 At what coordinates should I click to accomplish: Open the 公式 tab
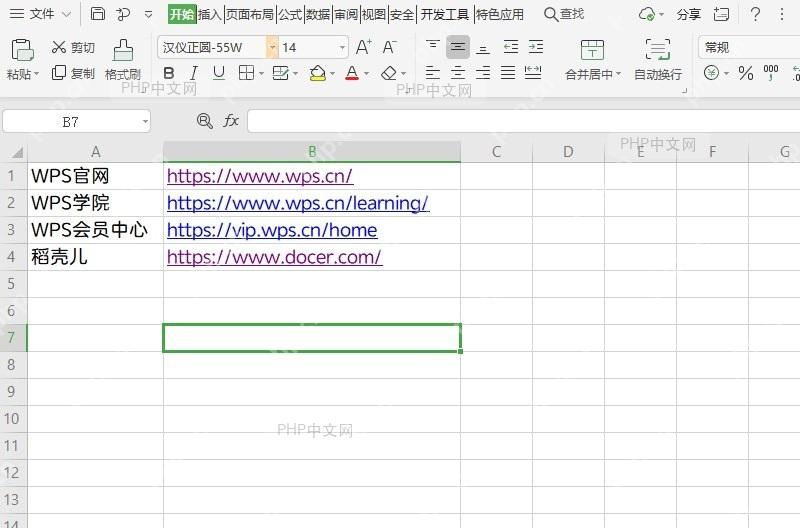[x=290, y=14]
